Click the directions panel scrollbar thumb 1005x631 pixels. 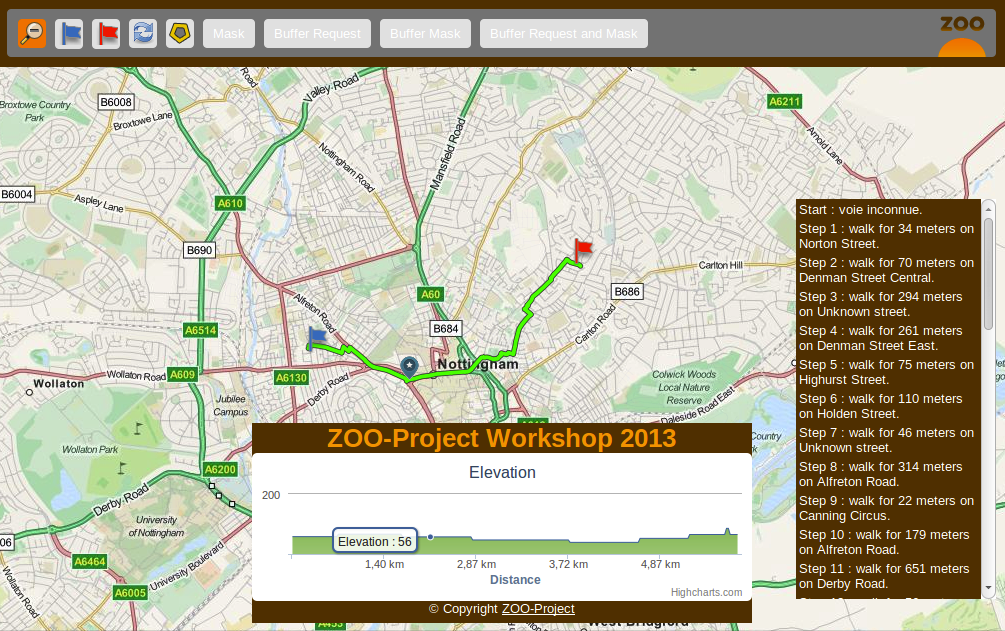(988, 272)
